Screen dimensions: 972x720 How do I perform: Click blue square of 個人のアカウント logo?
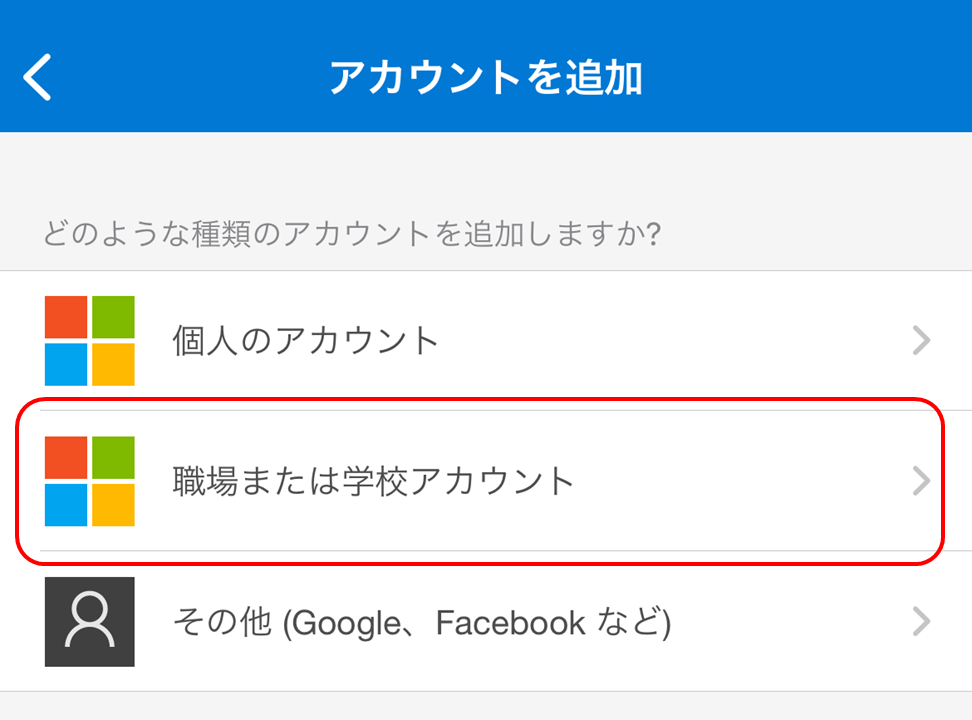click(67, 364)
